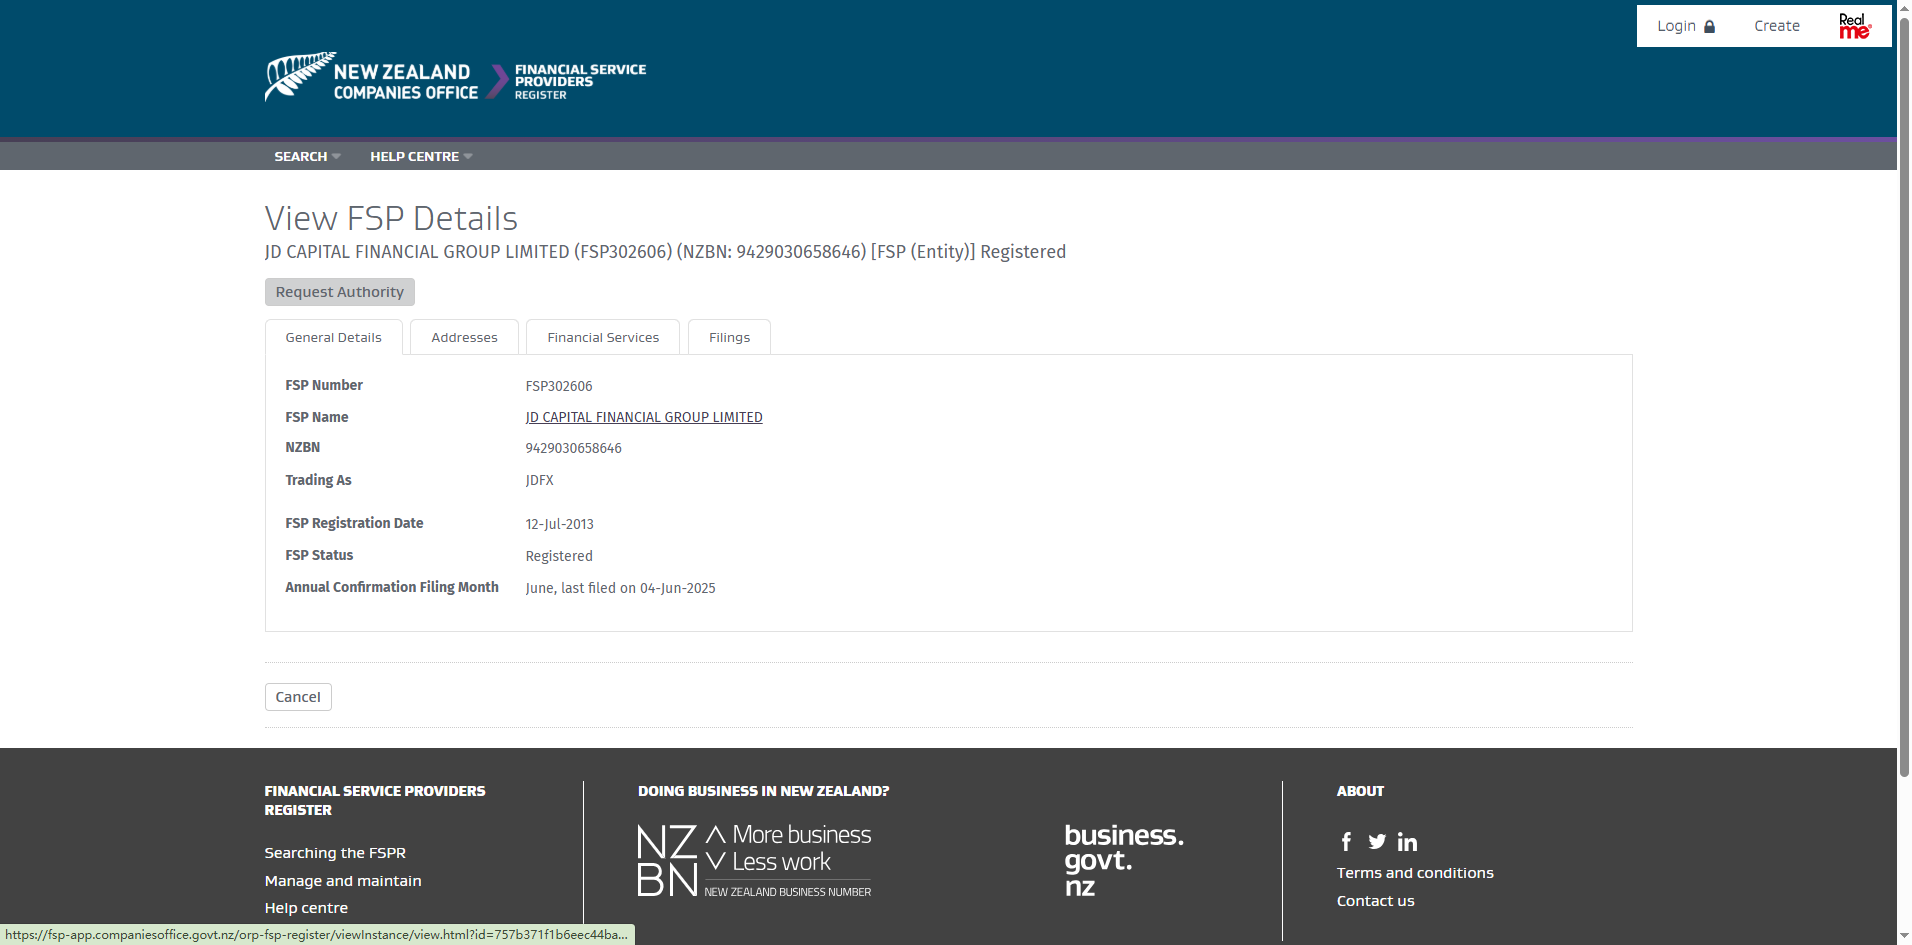Click the FSP number value FSP302606

click(x=559, y=386)
